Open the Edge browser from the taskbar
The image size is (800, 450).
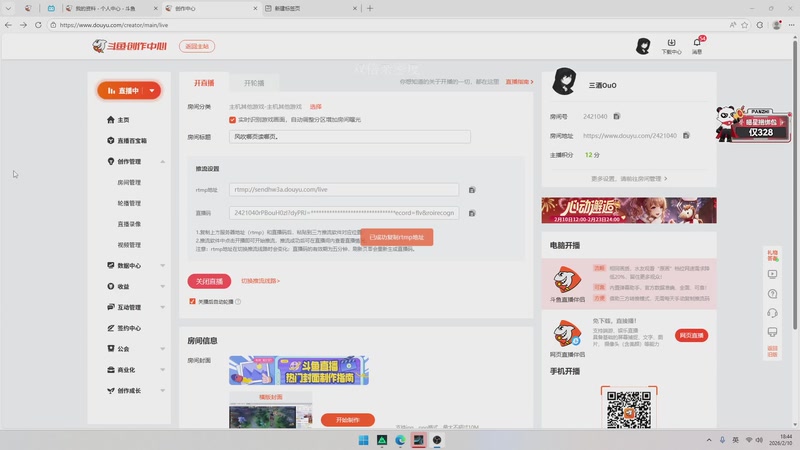400,440
